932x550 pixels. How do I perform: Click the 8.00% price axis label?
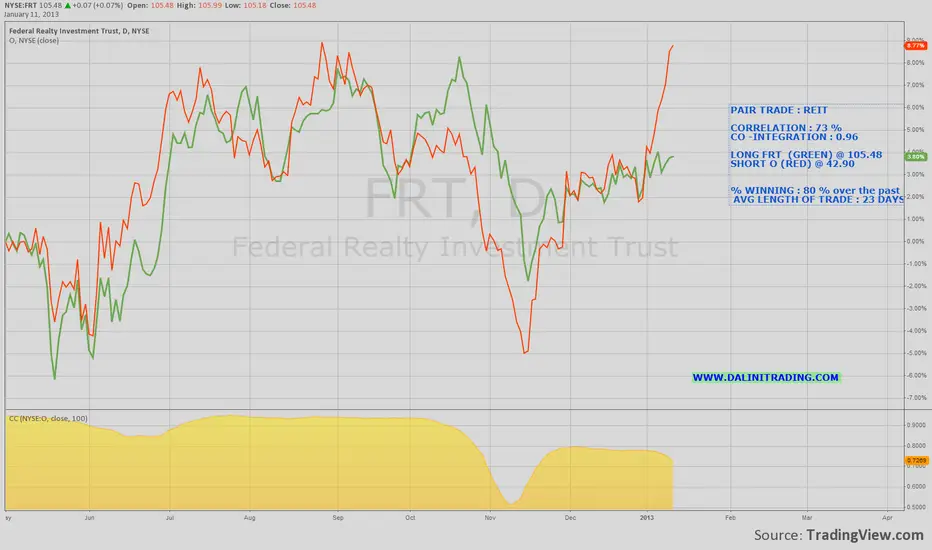coord(915,62)
